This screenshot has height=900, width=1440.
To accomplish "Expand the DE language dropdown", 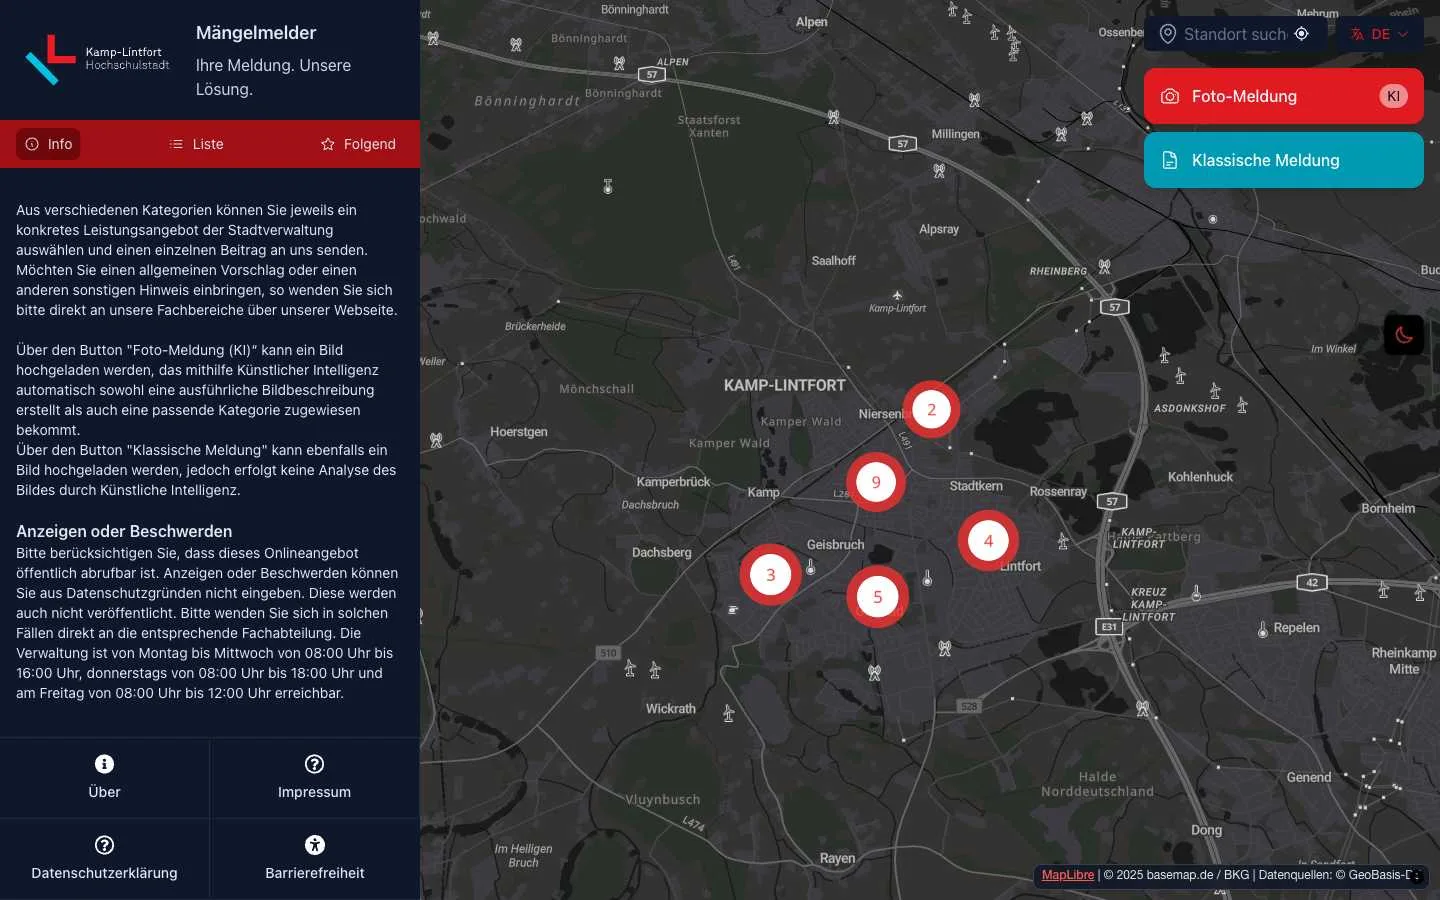I will coord(1383,33).
